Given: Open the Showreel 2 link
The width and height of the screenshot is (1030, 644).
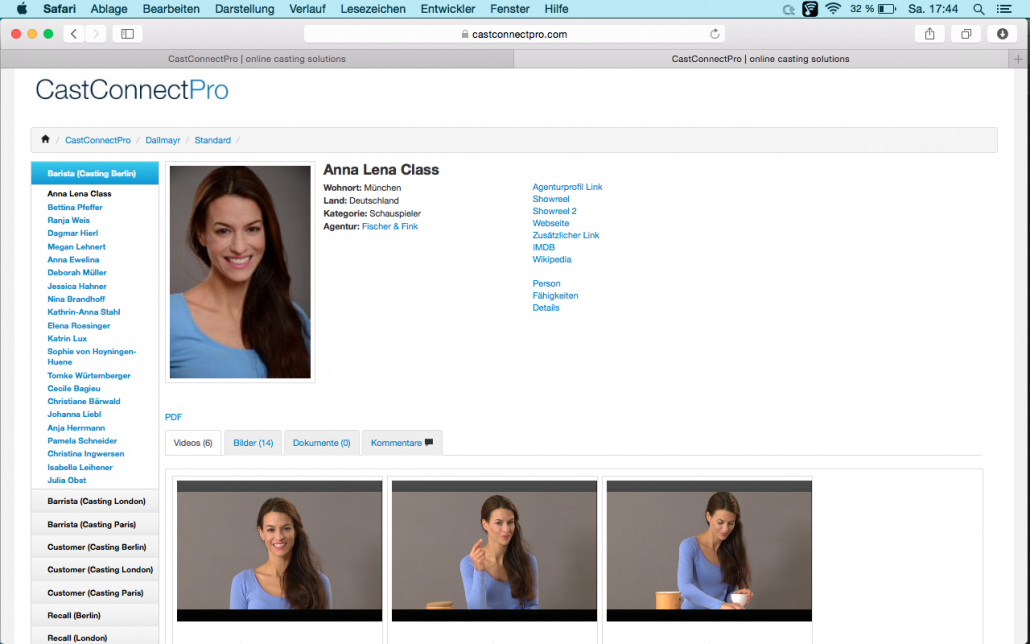Looking at the screenshot, I should tap(554, 211).
